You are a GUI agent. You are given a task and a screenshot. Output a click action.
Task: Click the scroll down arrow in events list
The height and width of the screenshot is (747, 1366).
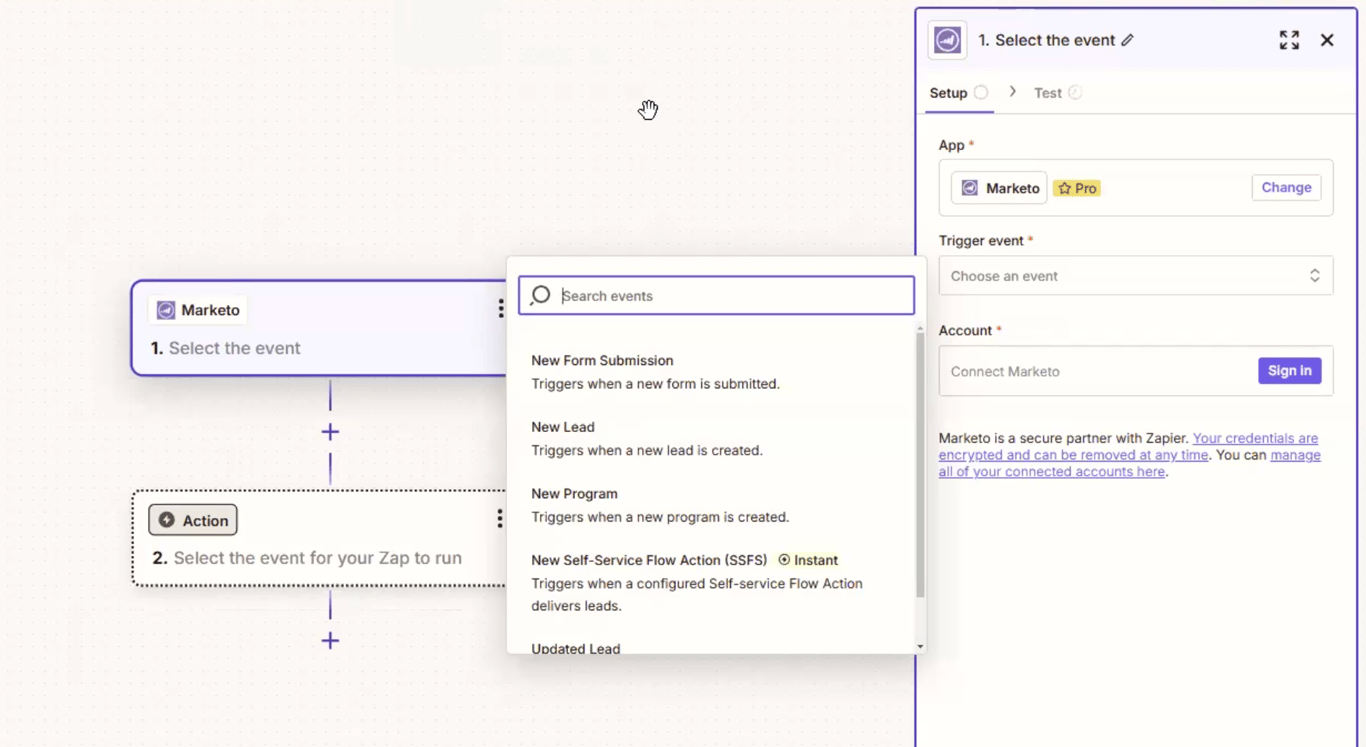click(x=920, y=647)
